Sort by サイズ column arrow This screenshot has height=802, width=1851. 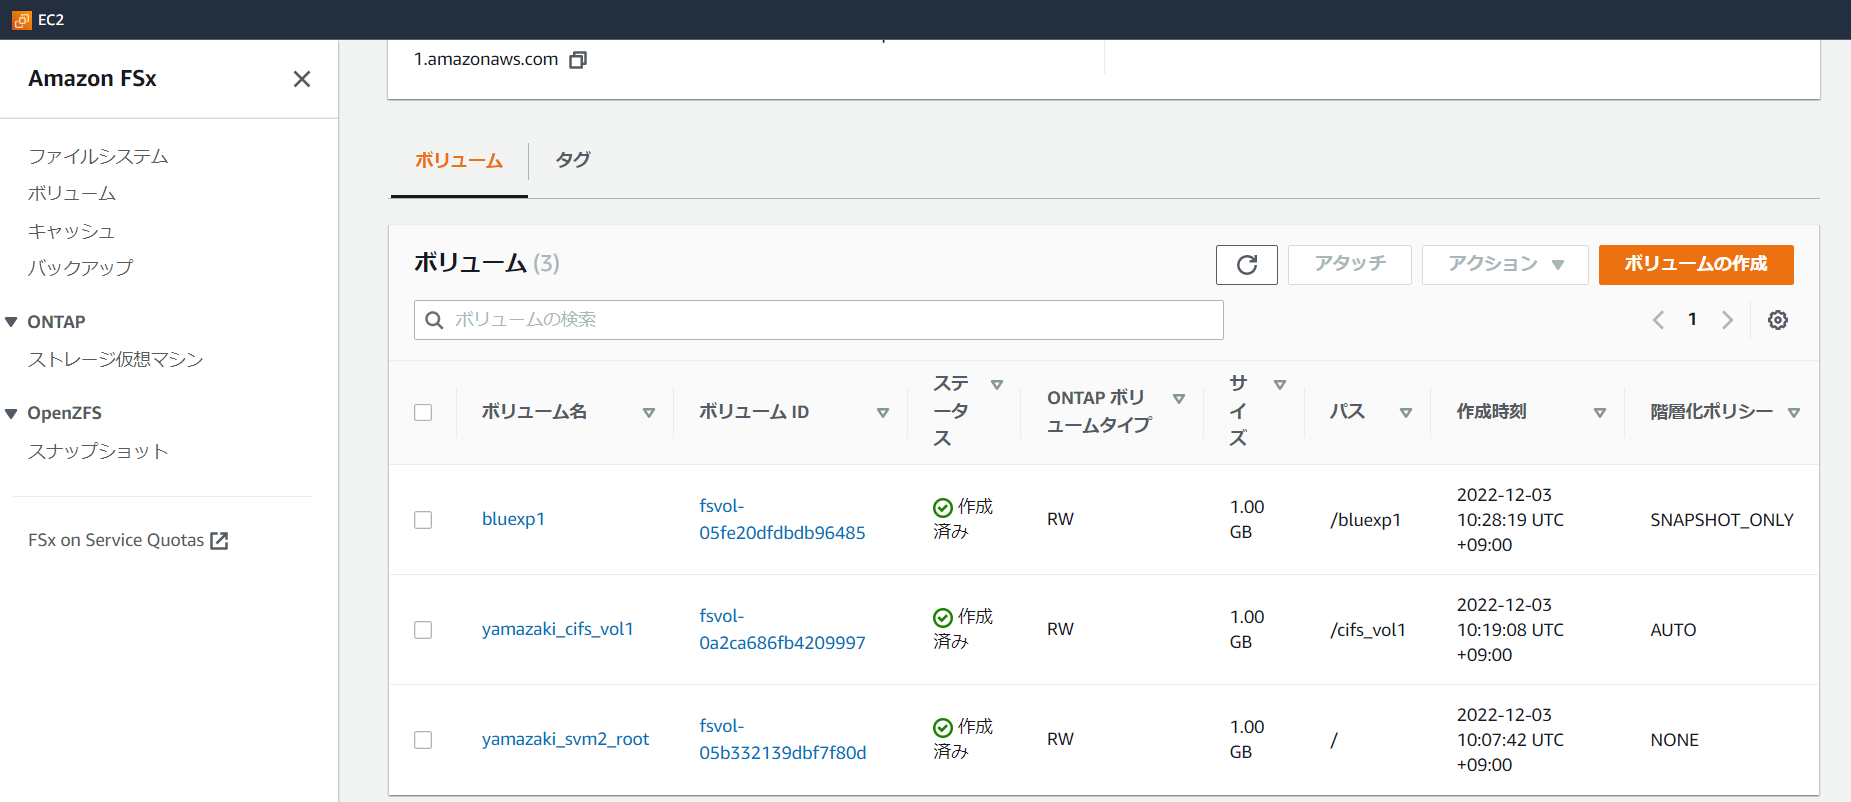pyautogui.click(x=1280, y=385)
